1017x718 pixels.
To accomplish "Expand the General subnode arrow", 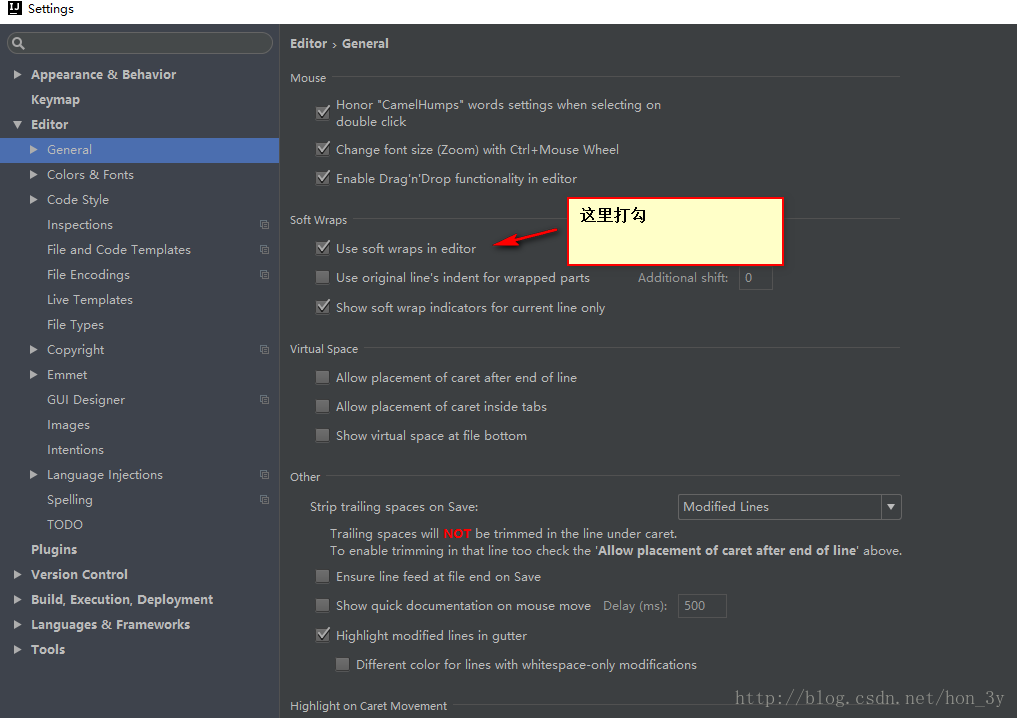I will (34, 150).
